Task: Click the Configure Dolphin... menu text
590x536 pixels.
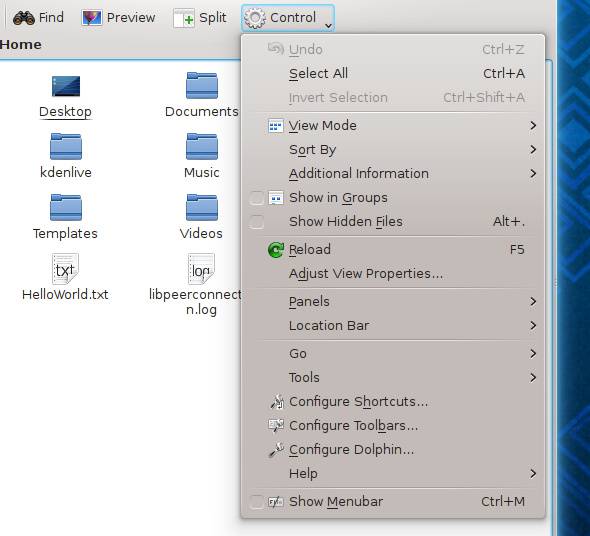Action: point(351,450)
